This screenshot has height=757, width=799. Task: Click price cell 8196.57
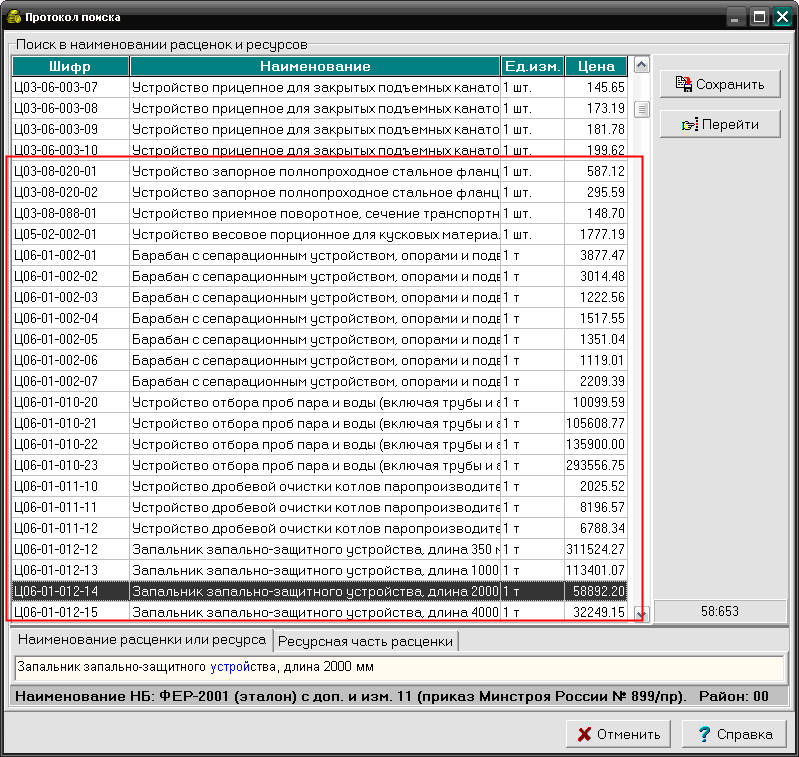tap(596, 507)
